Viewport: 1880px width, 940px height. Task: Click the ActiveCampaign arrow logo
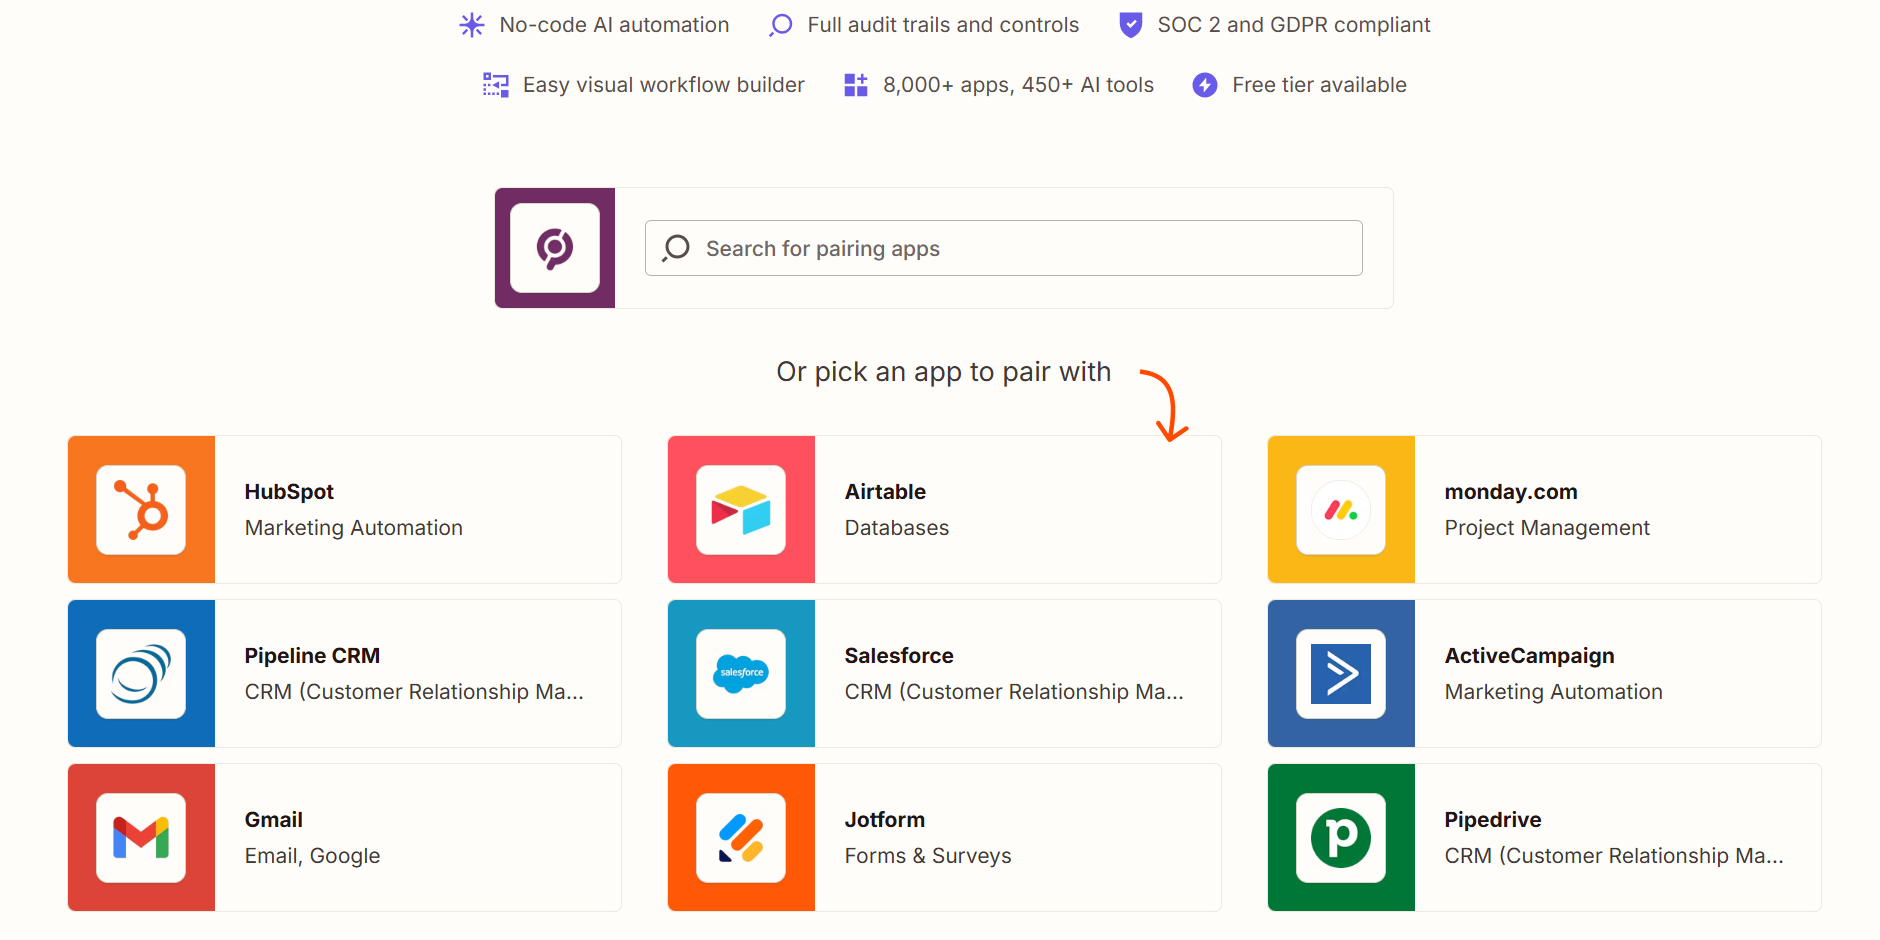pyautogui.click(x=1341, y=673)
